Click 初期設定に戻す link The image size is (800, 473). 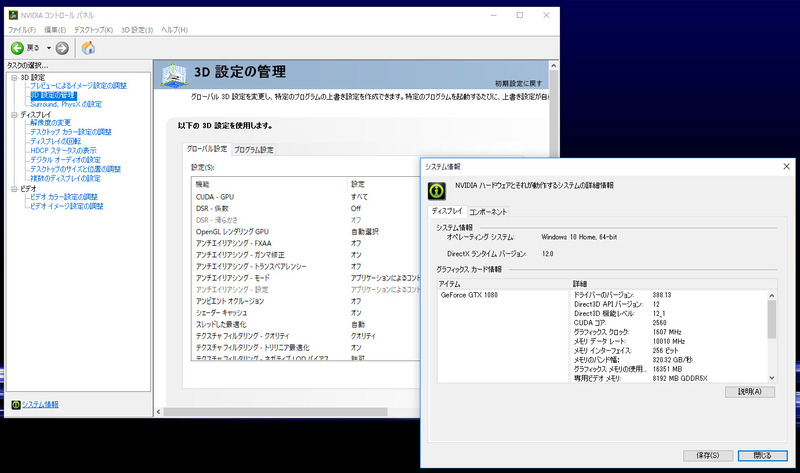(x=518, y=83)
